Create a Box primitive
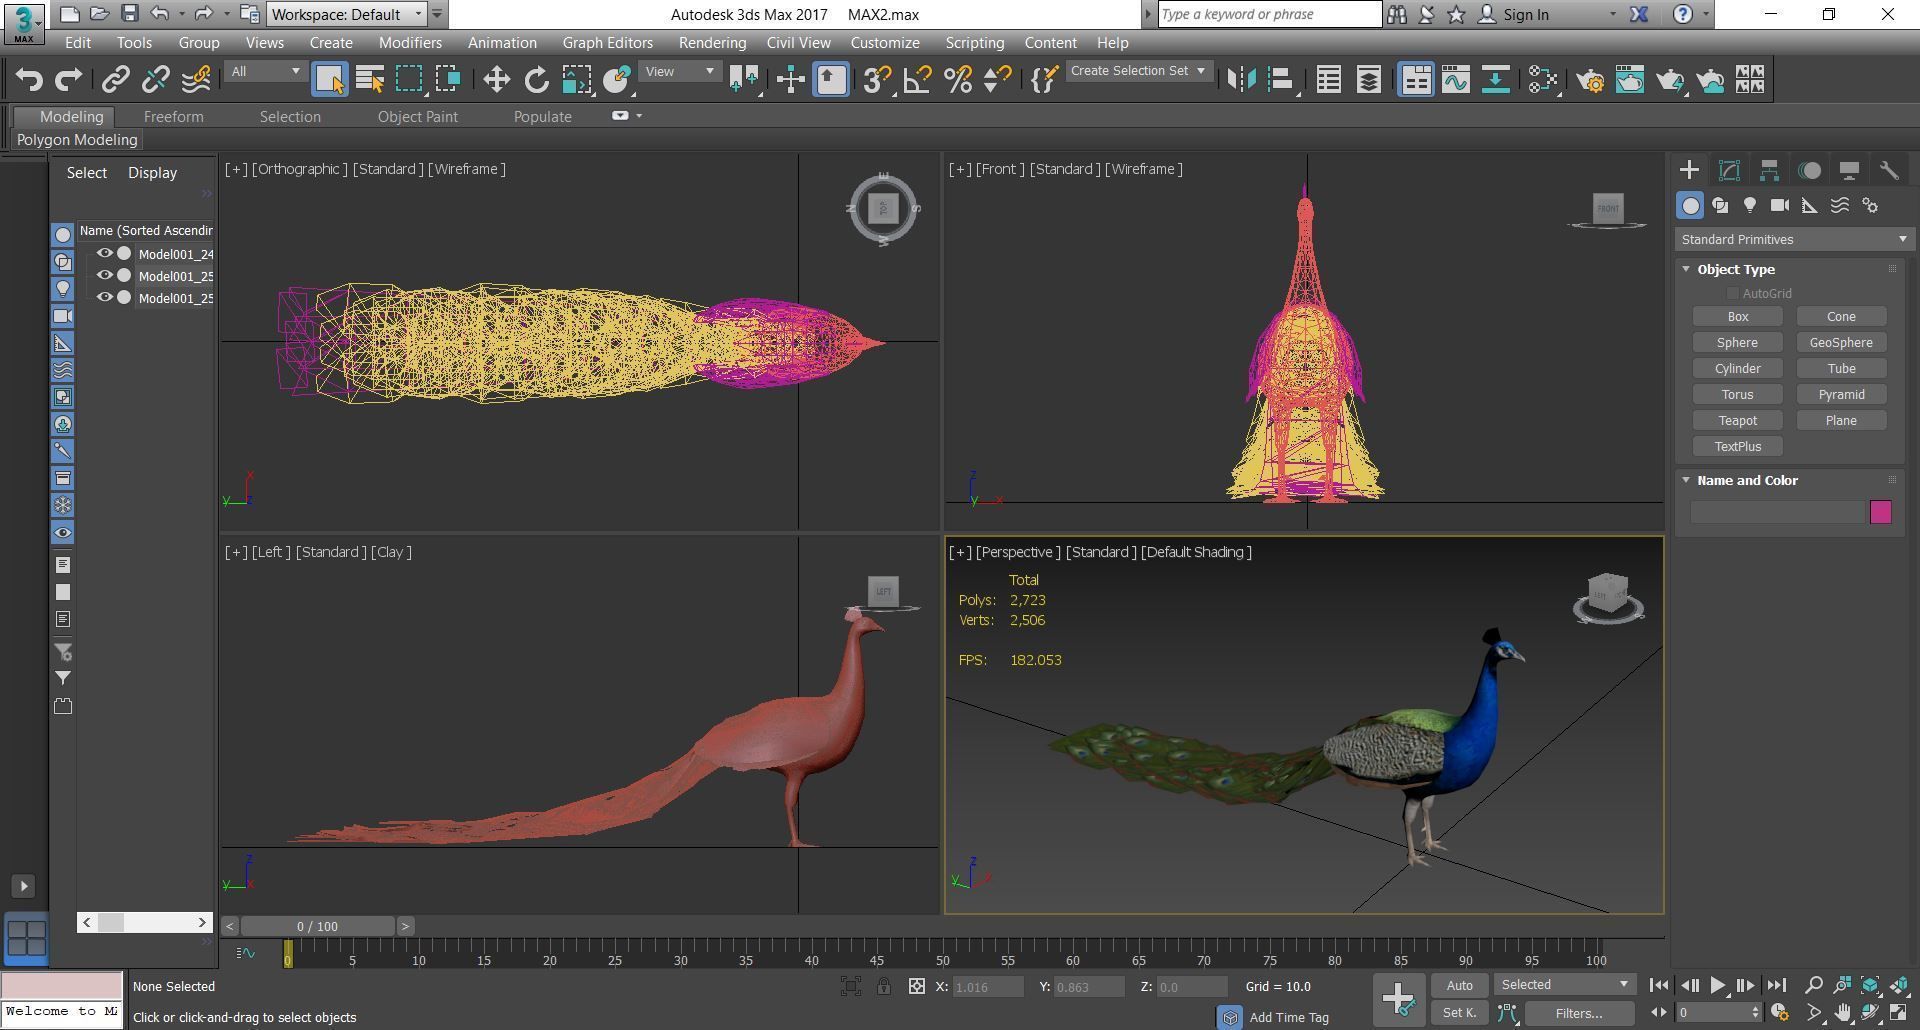The height and width of the screenshot is (1030, 1920). [1738, 316]
